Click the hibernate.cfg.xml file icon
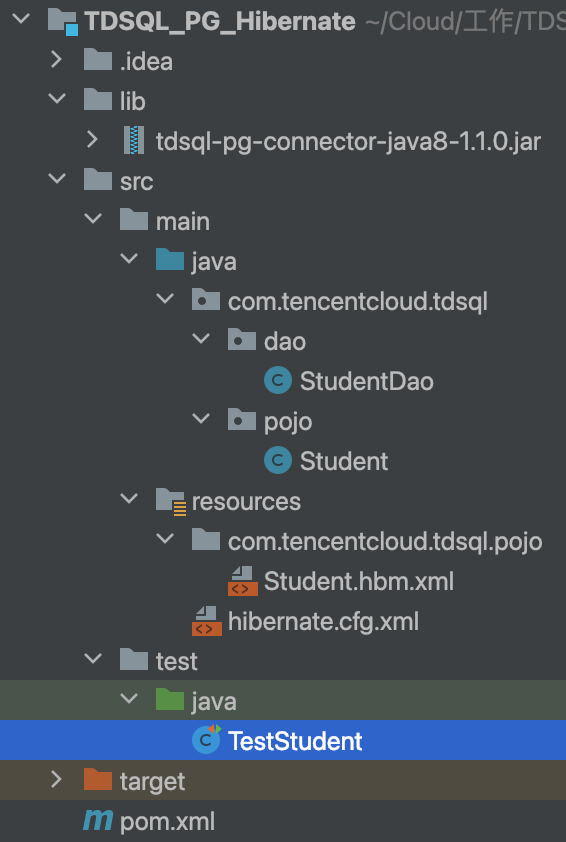Viewport: 566px width, 842px height. 207,621
